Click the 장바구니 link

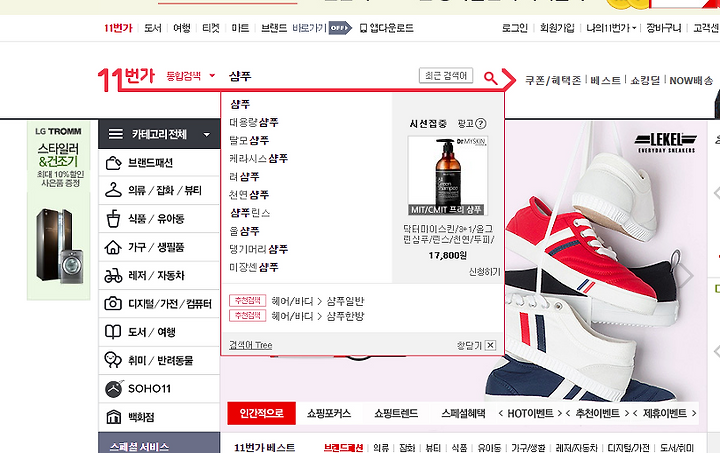point(664,28)
